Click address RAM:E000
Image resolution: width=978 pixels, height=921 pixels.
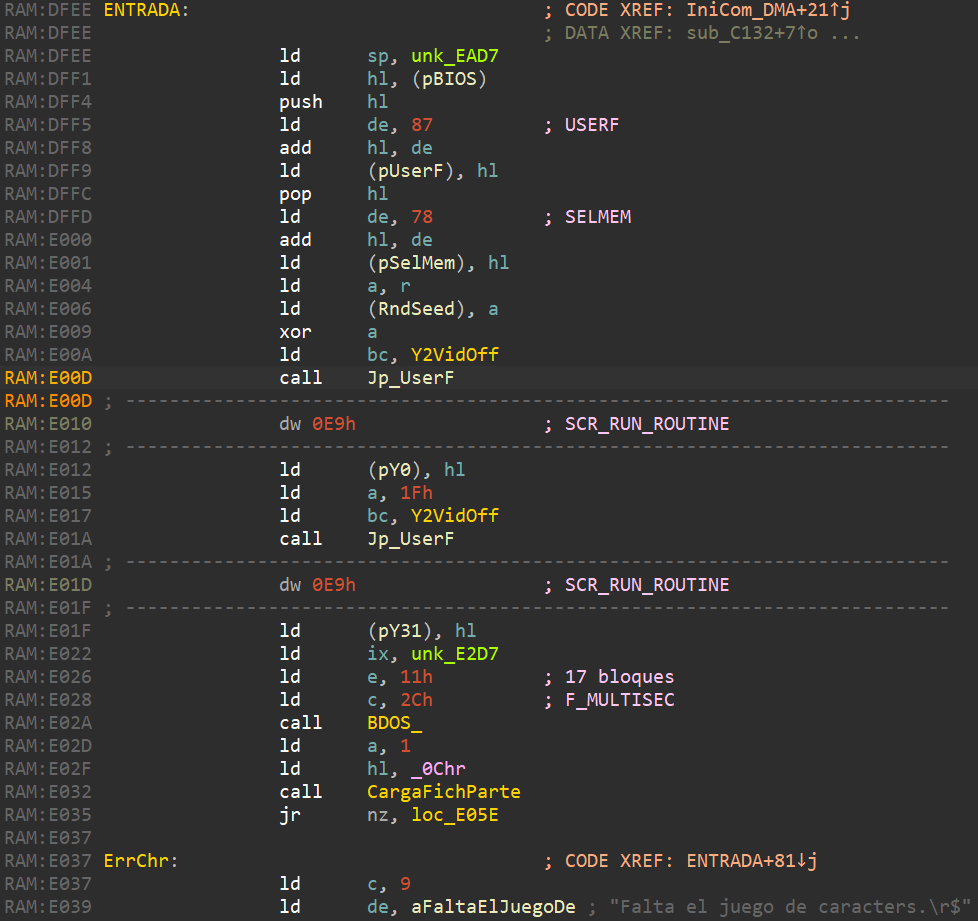[48, 240]
